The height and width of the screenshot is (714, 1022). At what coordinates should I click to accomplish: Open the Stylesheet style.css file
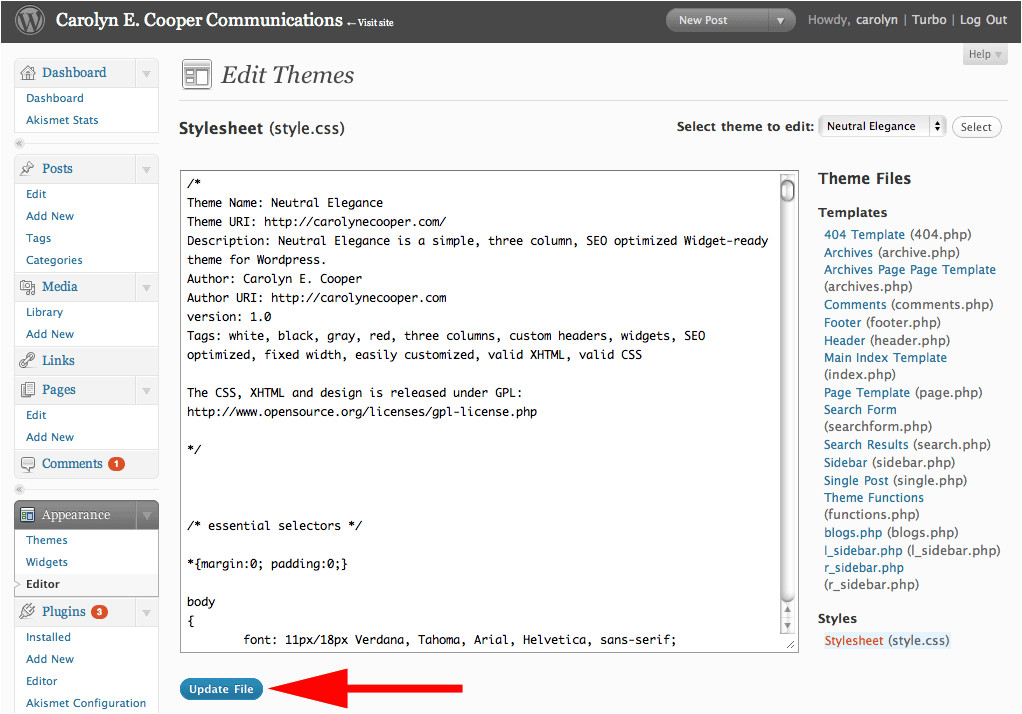(x=853, y=640)
